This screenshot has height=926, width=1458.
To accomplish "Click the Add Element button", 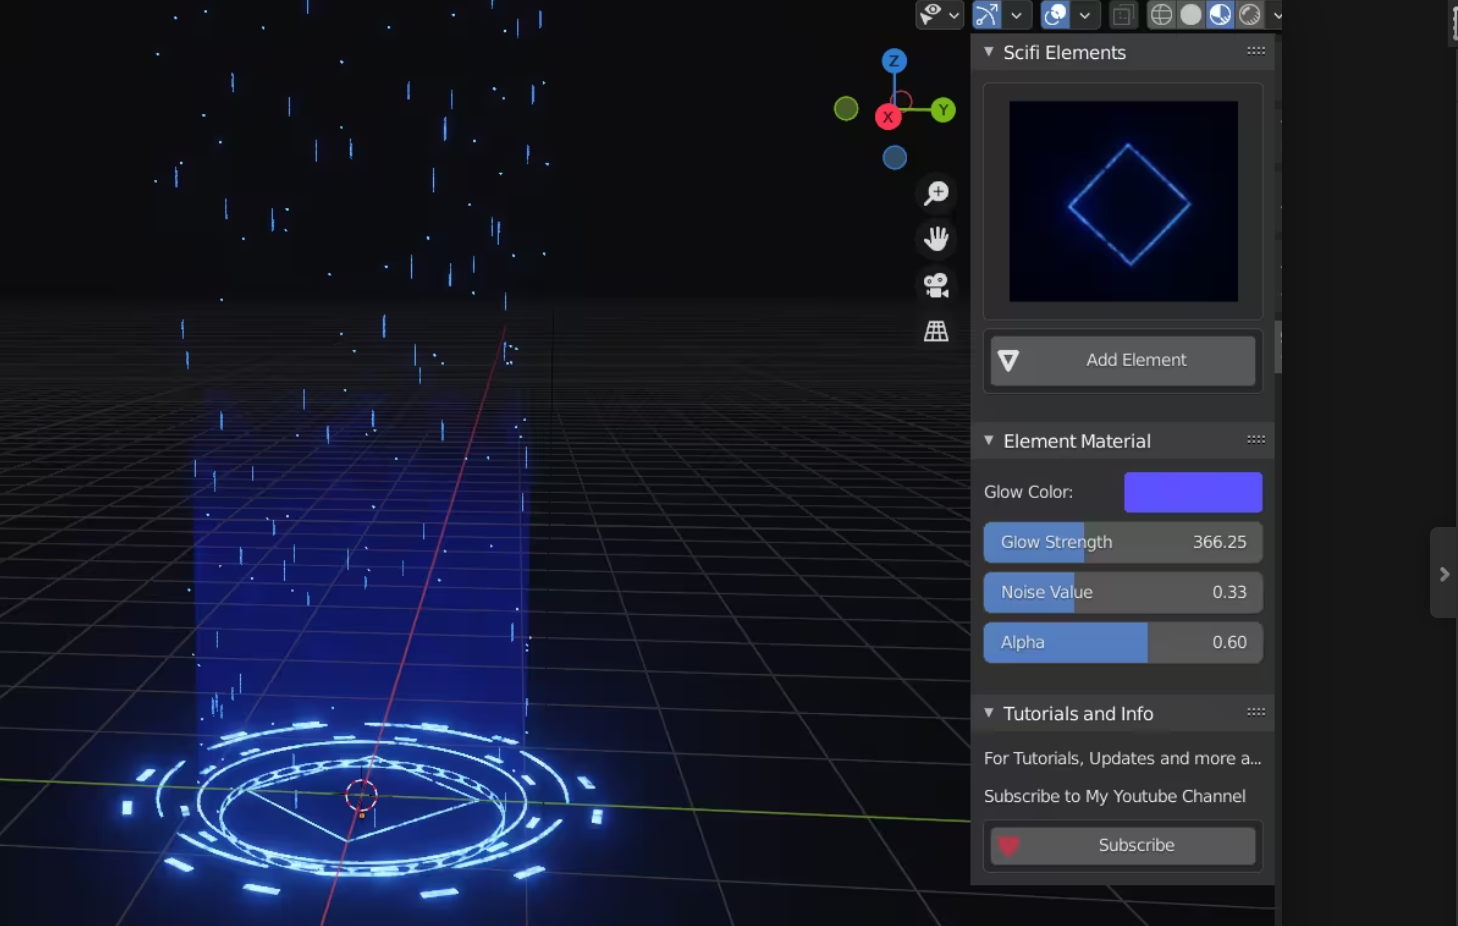I will (1123, 360).
